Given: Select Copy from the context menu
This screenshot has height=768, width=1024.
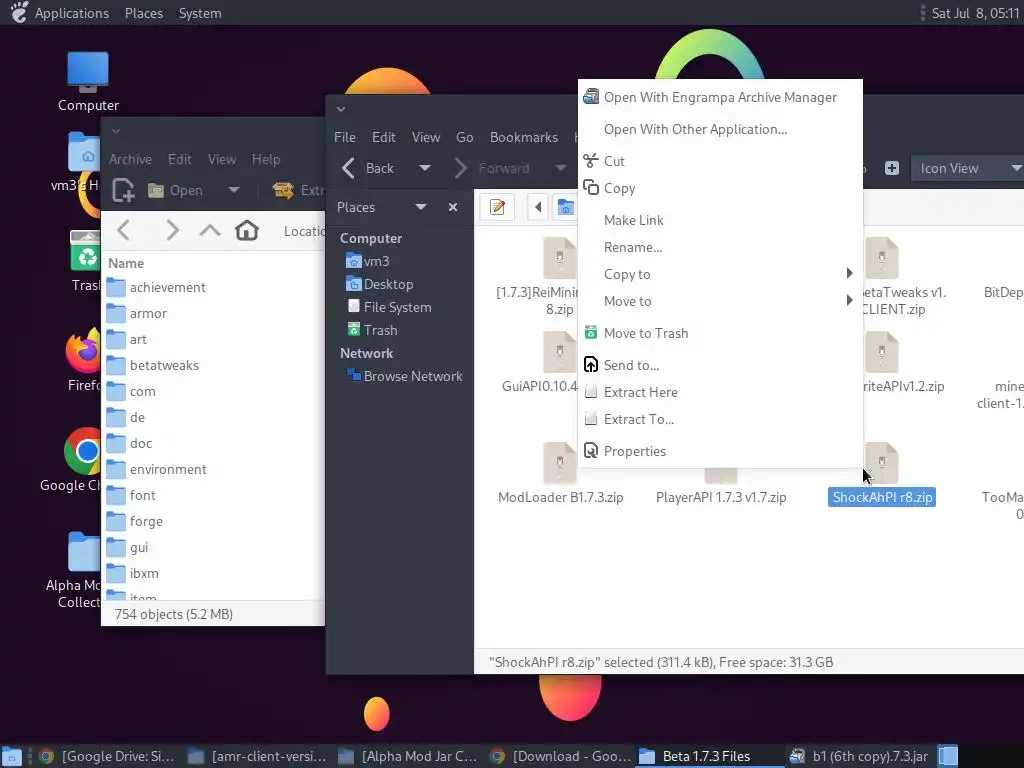Looking at the screenshot, I should [720, 188].
